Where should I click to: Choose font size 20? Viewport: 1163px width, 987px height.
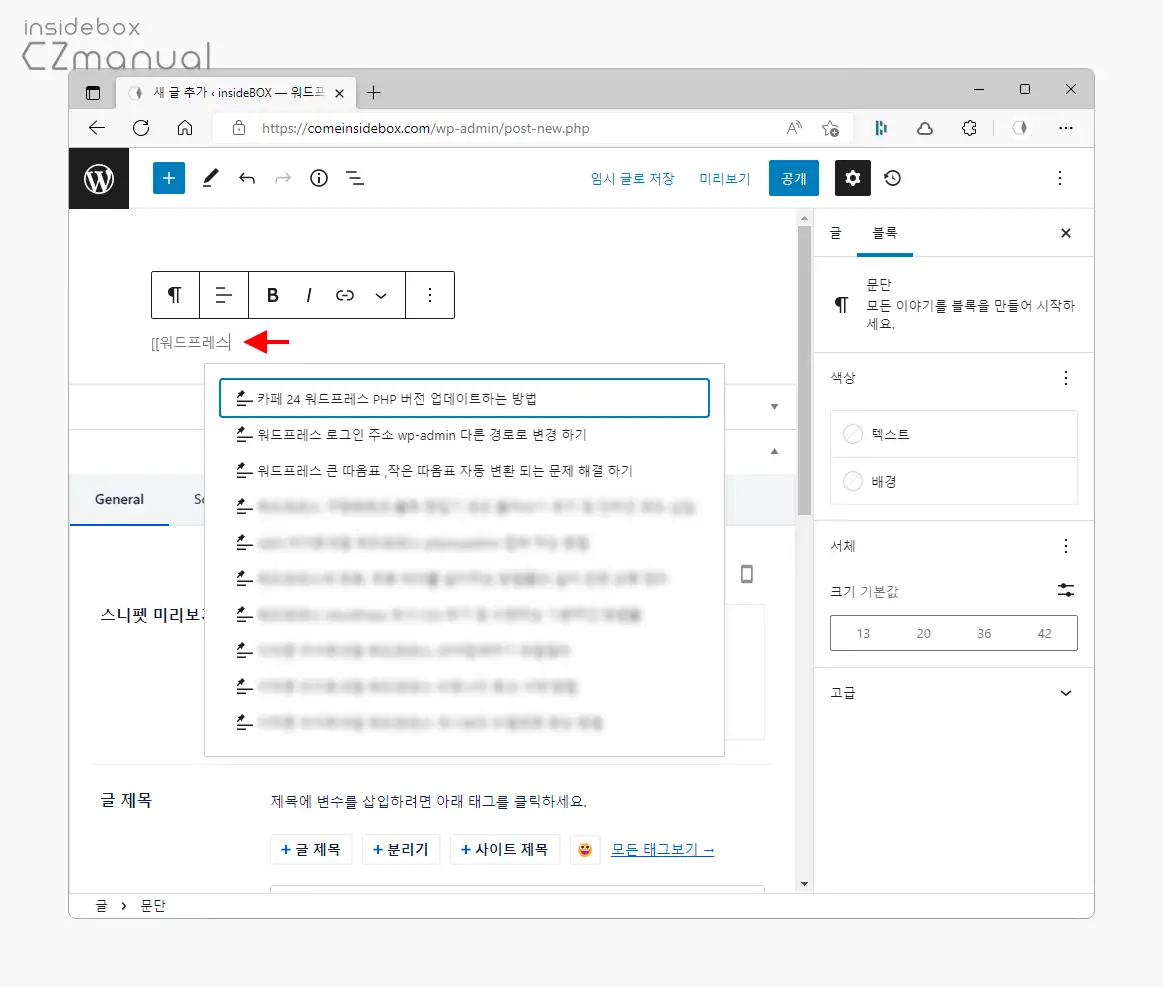(923, 633)
